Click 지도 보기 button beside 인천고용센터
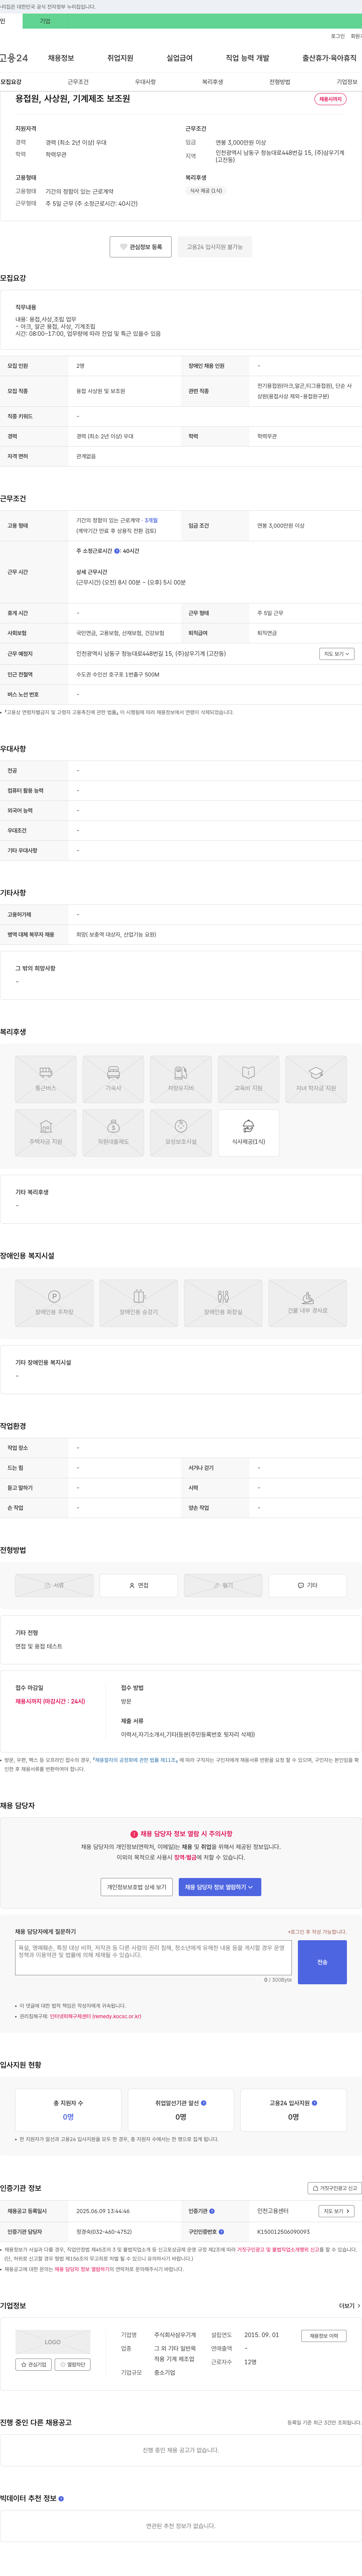362x2576 pixels. tap(336, 2211)
